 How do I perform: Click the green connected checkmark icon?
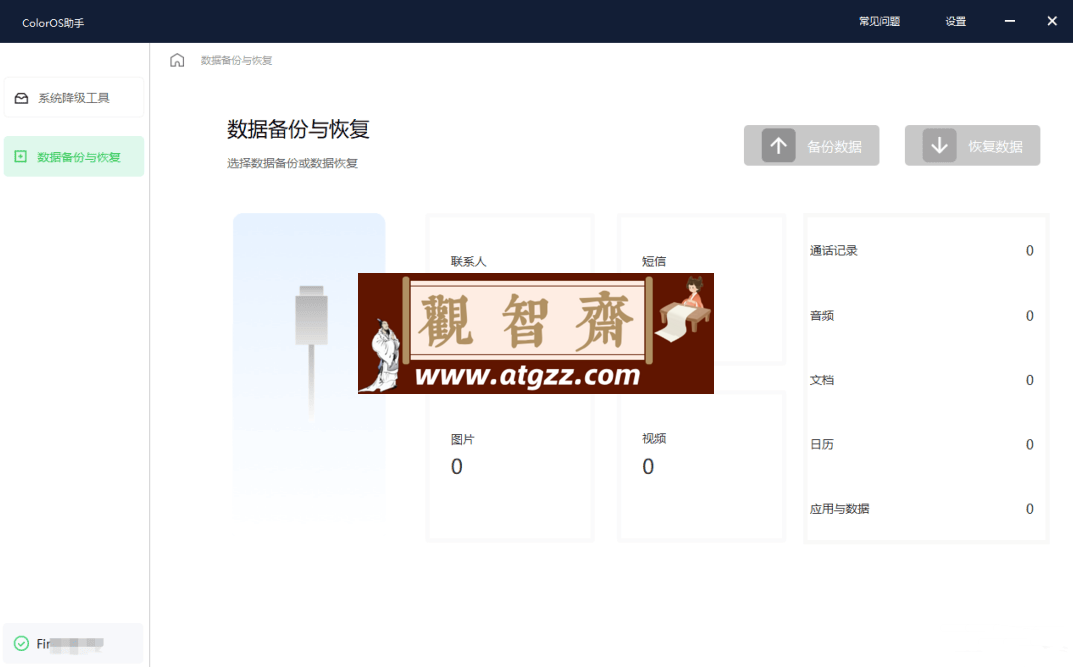21,643
